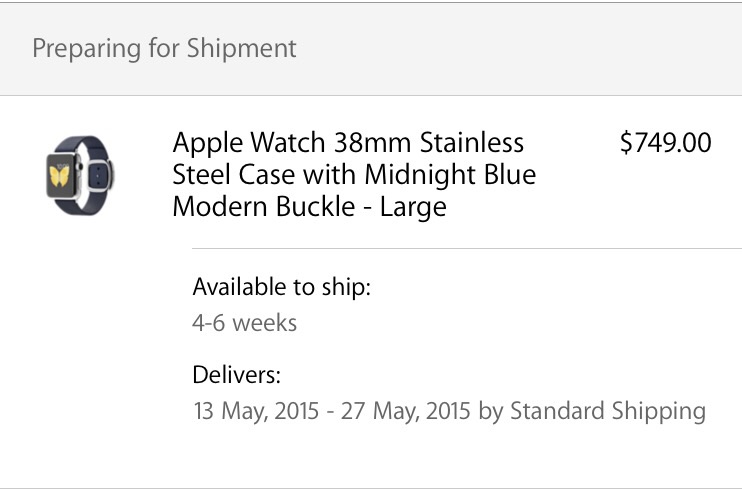Select the 13 May - 27 May delivery dates
742x489 pixels.
click(x=332, y=411)
